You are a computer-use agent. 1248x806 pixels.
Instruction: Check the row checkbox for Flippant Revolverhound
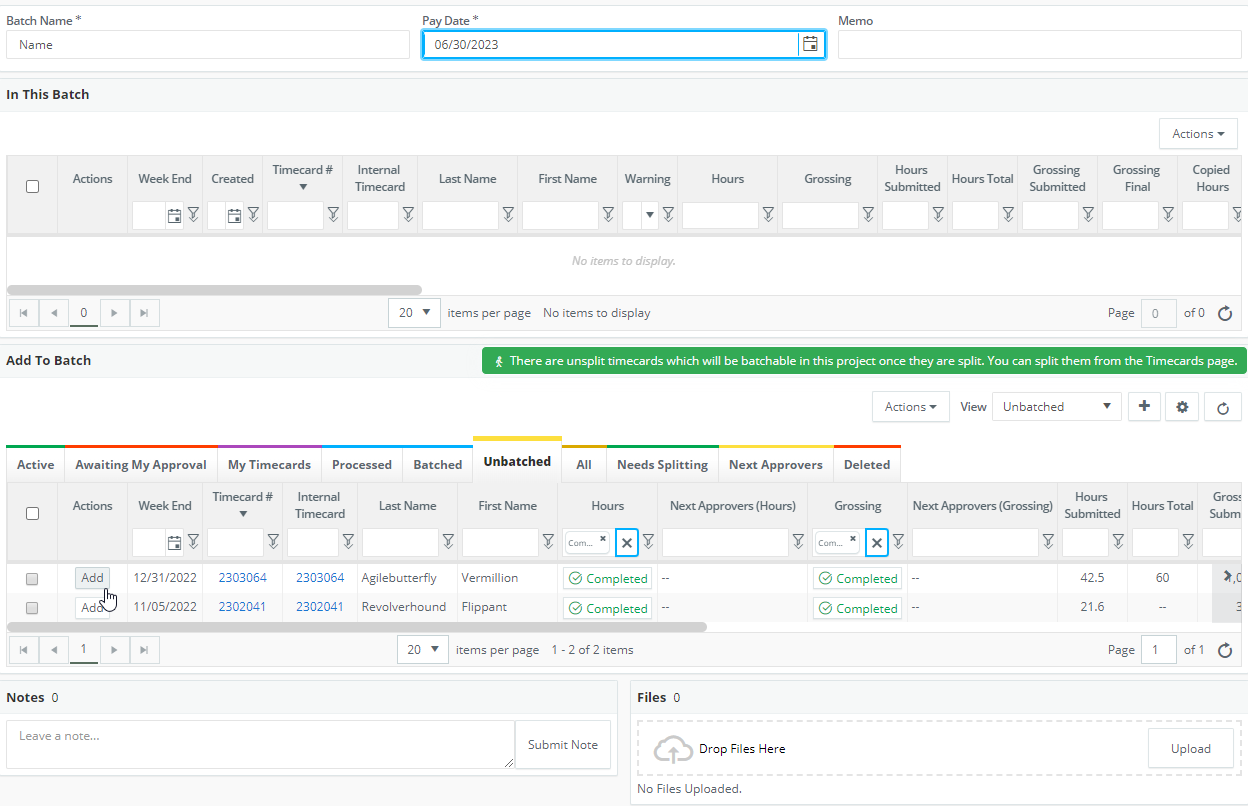(31, 608)
